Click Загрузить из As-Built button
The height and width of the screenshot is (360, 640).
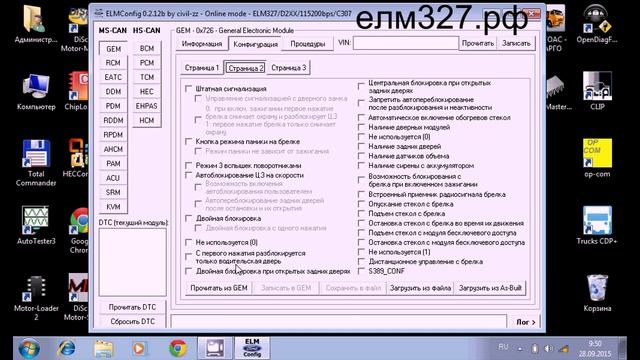coord(490,288)
